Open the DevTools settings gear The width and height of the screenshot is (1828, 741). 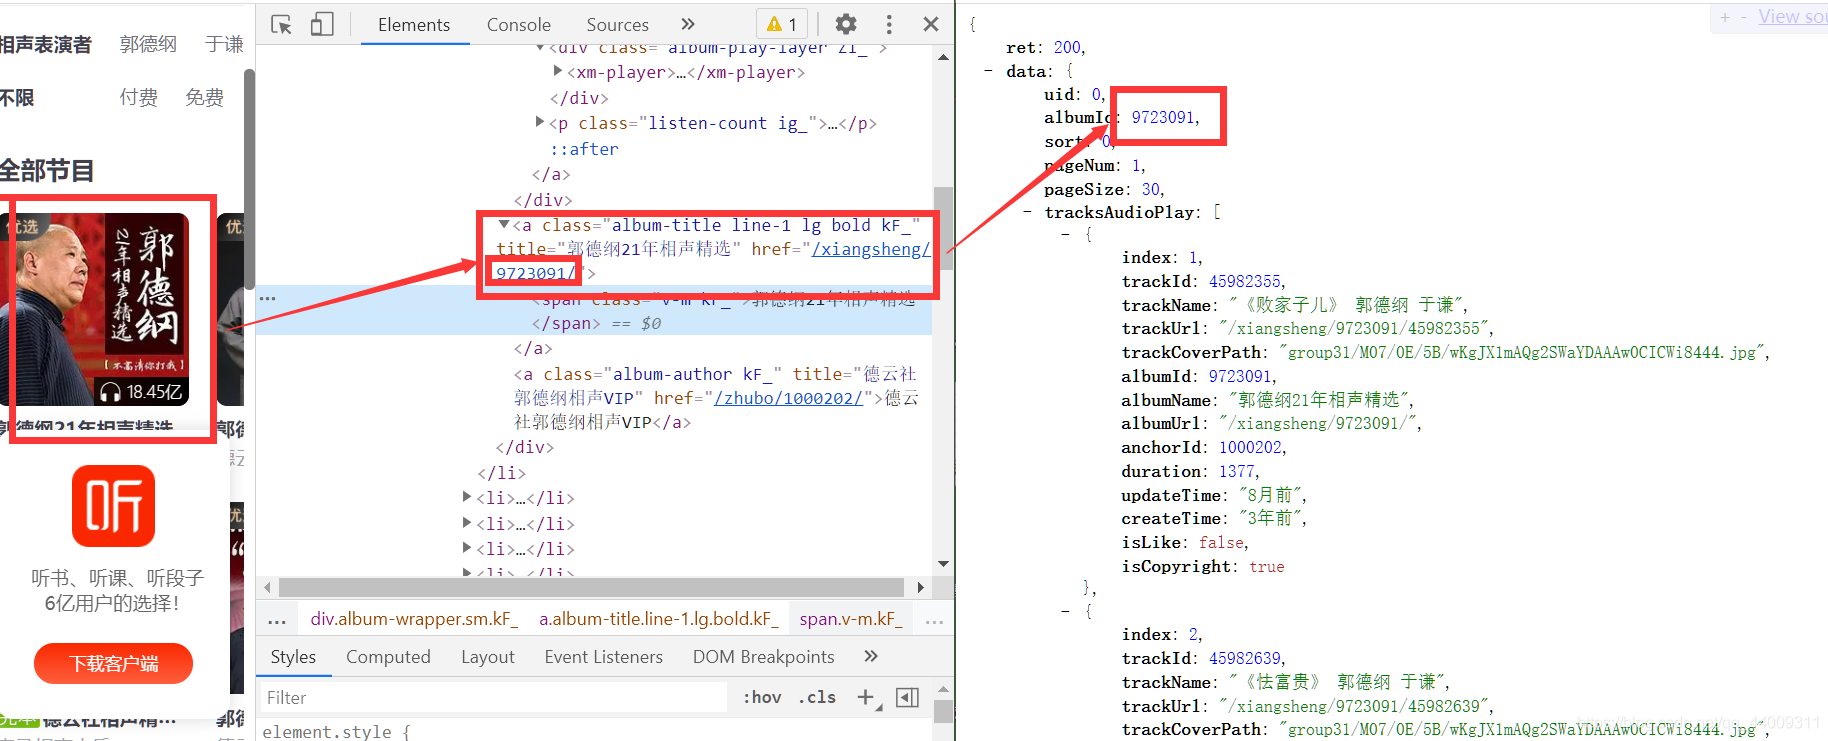846,24
